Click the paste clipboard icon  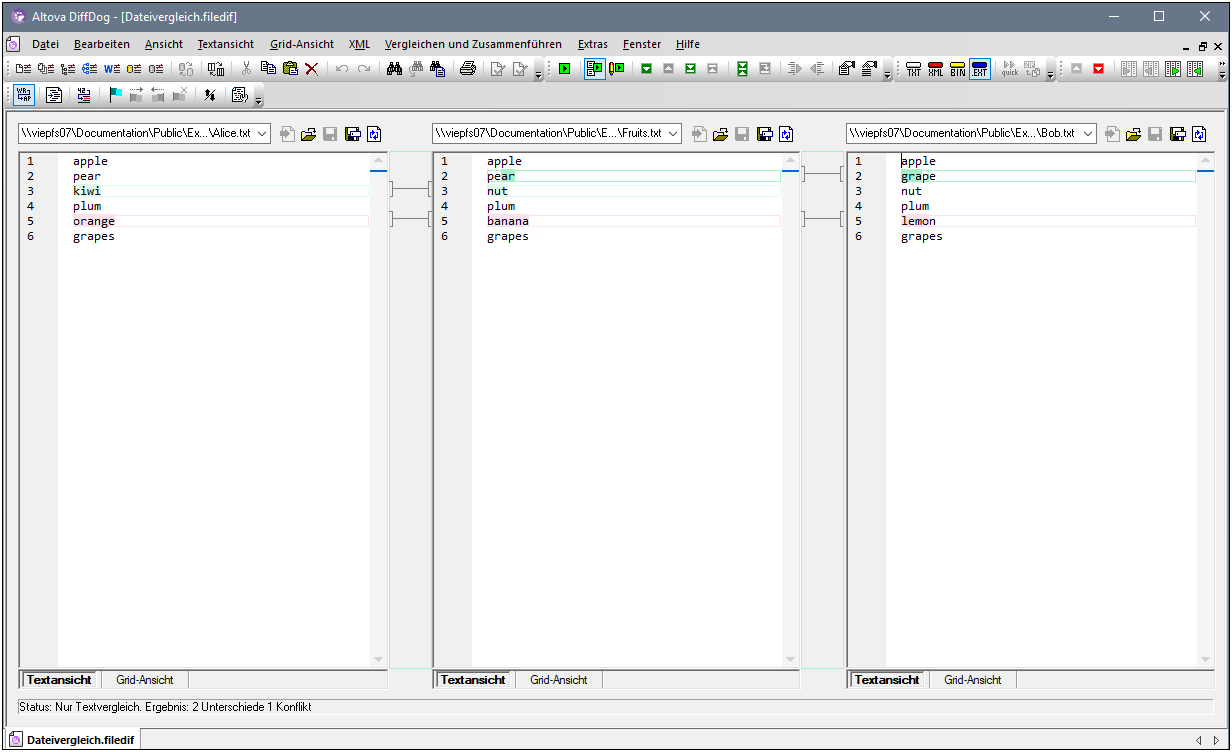point(290,69)
